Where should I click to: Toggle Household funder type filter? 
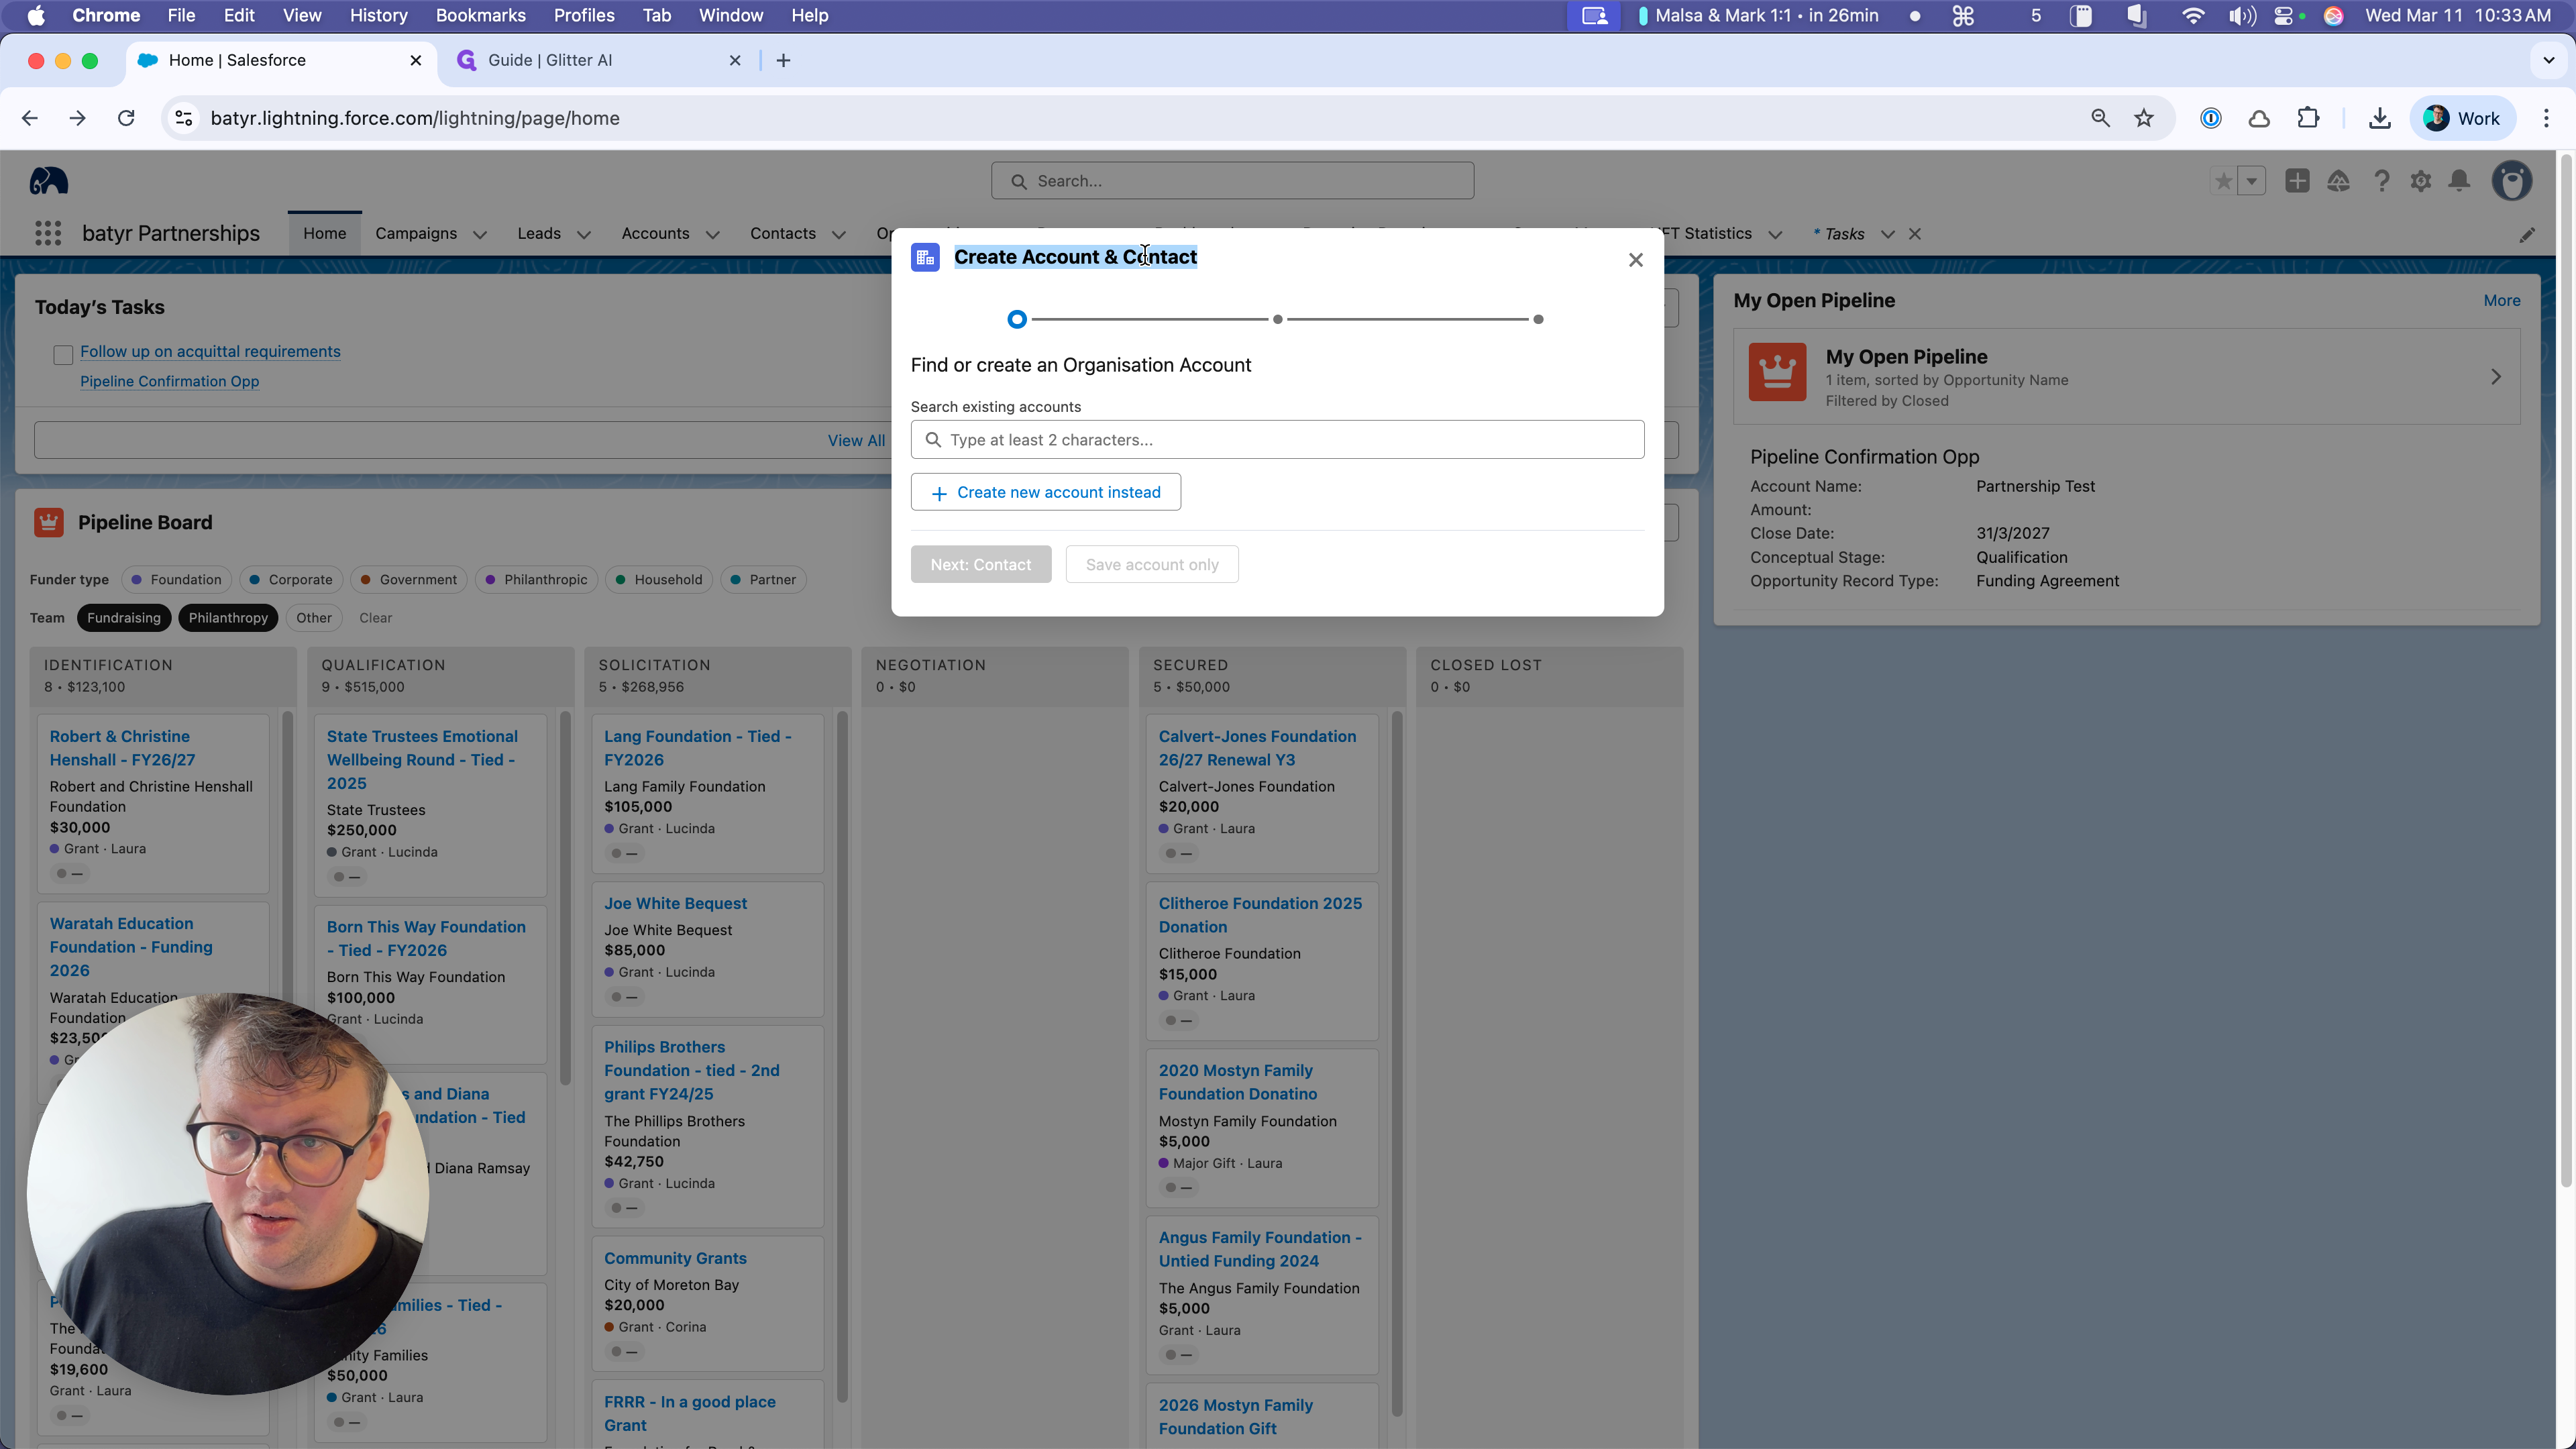659,580
